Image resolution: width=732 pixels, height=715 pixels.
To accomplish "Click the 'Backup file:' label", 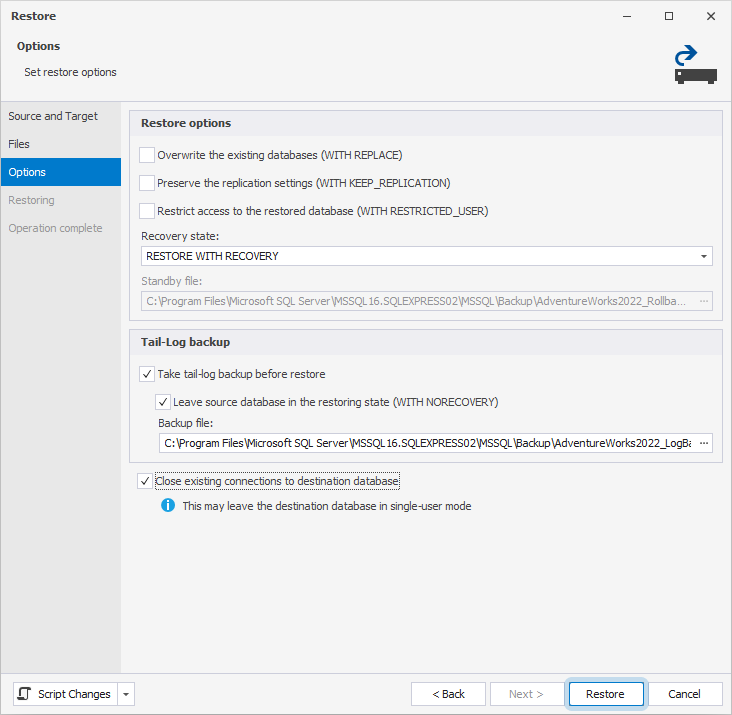I will tap(185, 423).
